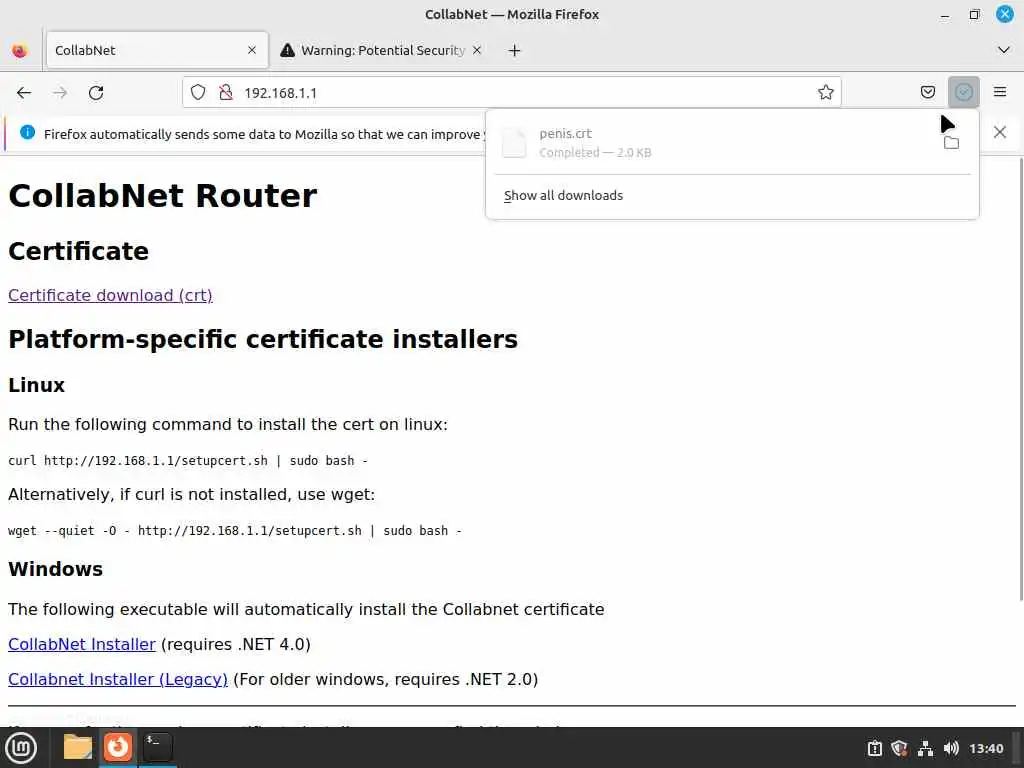Click the Firefox taskbar button
The image size is (1024, 768).
pos(118,747)
